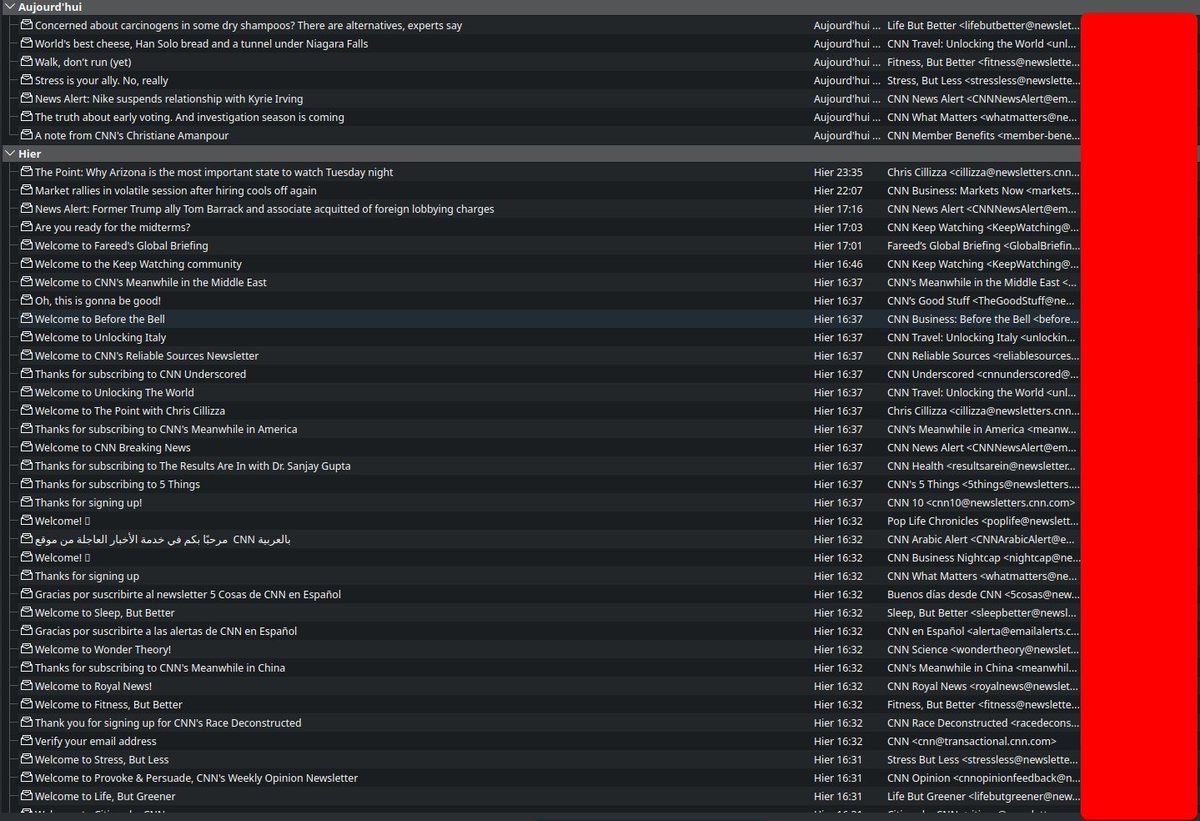
Task: Select envelope icon for Walk, don't run (yet)
Action: [27, 62]
